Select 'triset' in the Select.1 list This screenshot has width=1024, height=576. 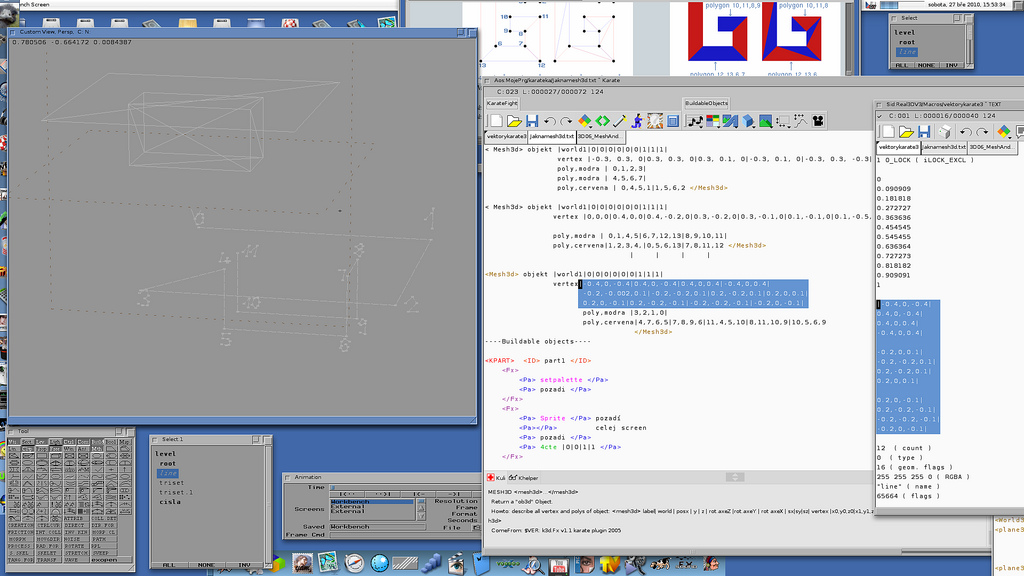(x=171, y=483)
